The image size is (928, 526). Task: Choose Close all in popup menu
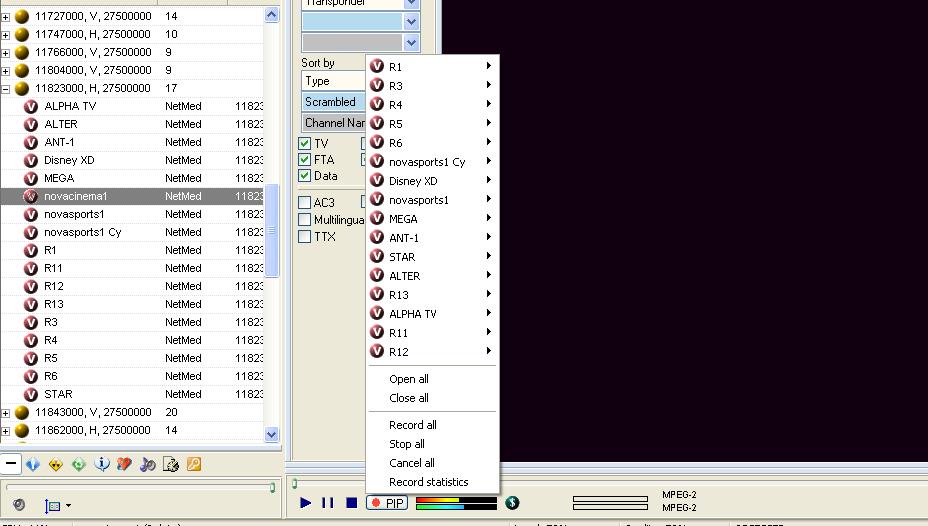click(x=433, y=398)
